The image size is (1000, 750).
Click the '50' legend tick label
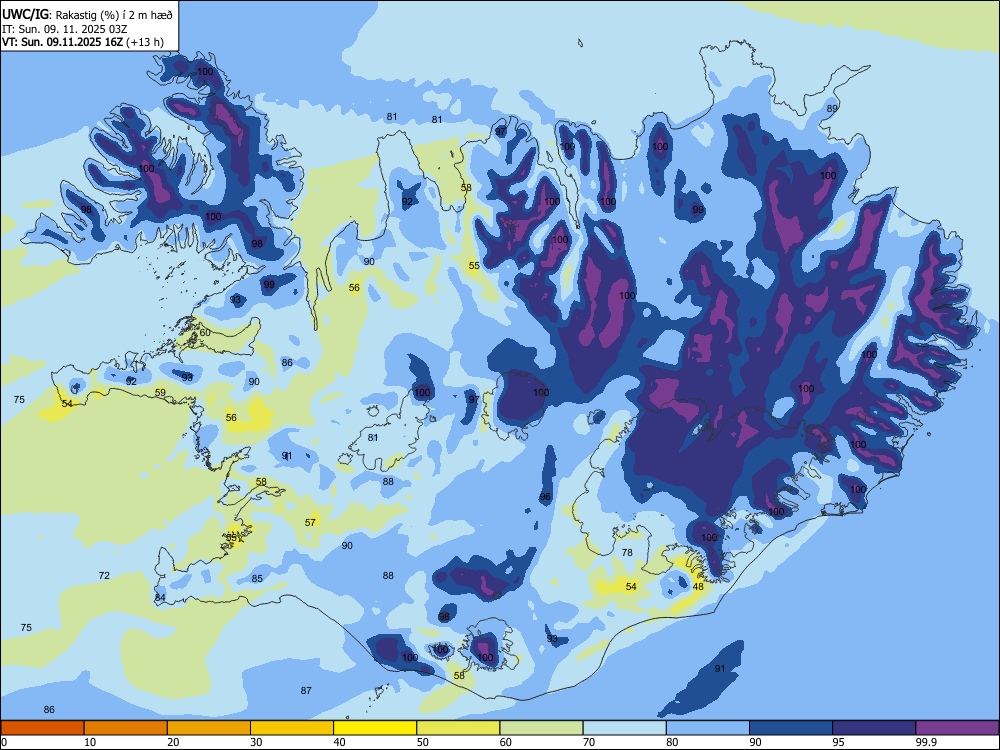tap(423, 742)
